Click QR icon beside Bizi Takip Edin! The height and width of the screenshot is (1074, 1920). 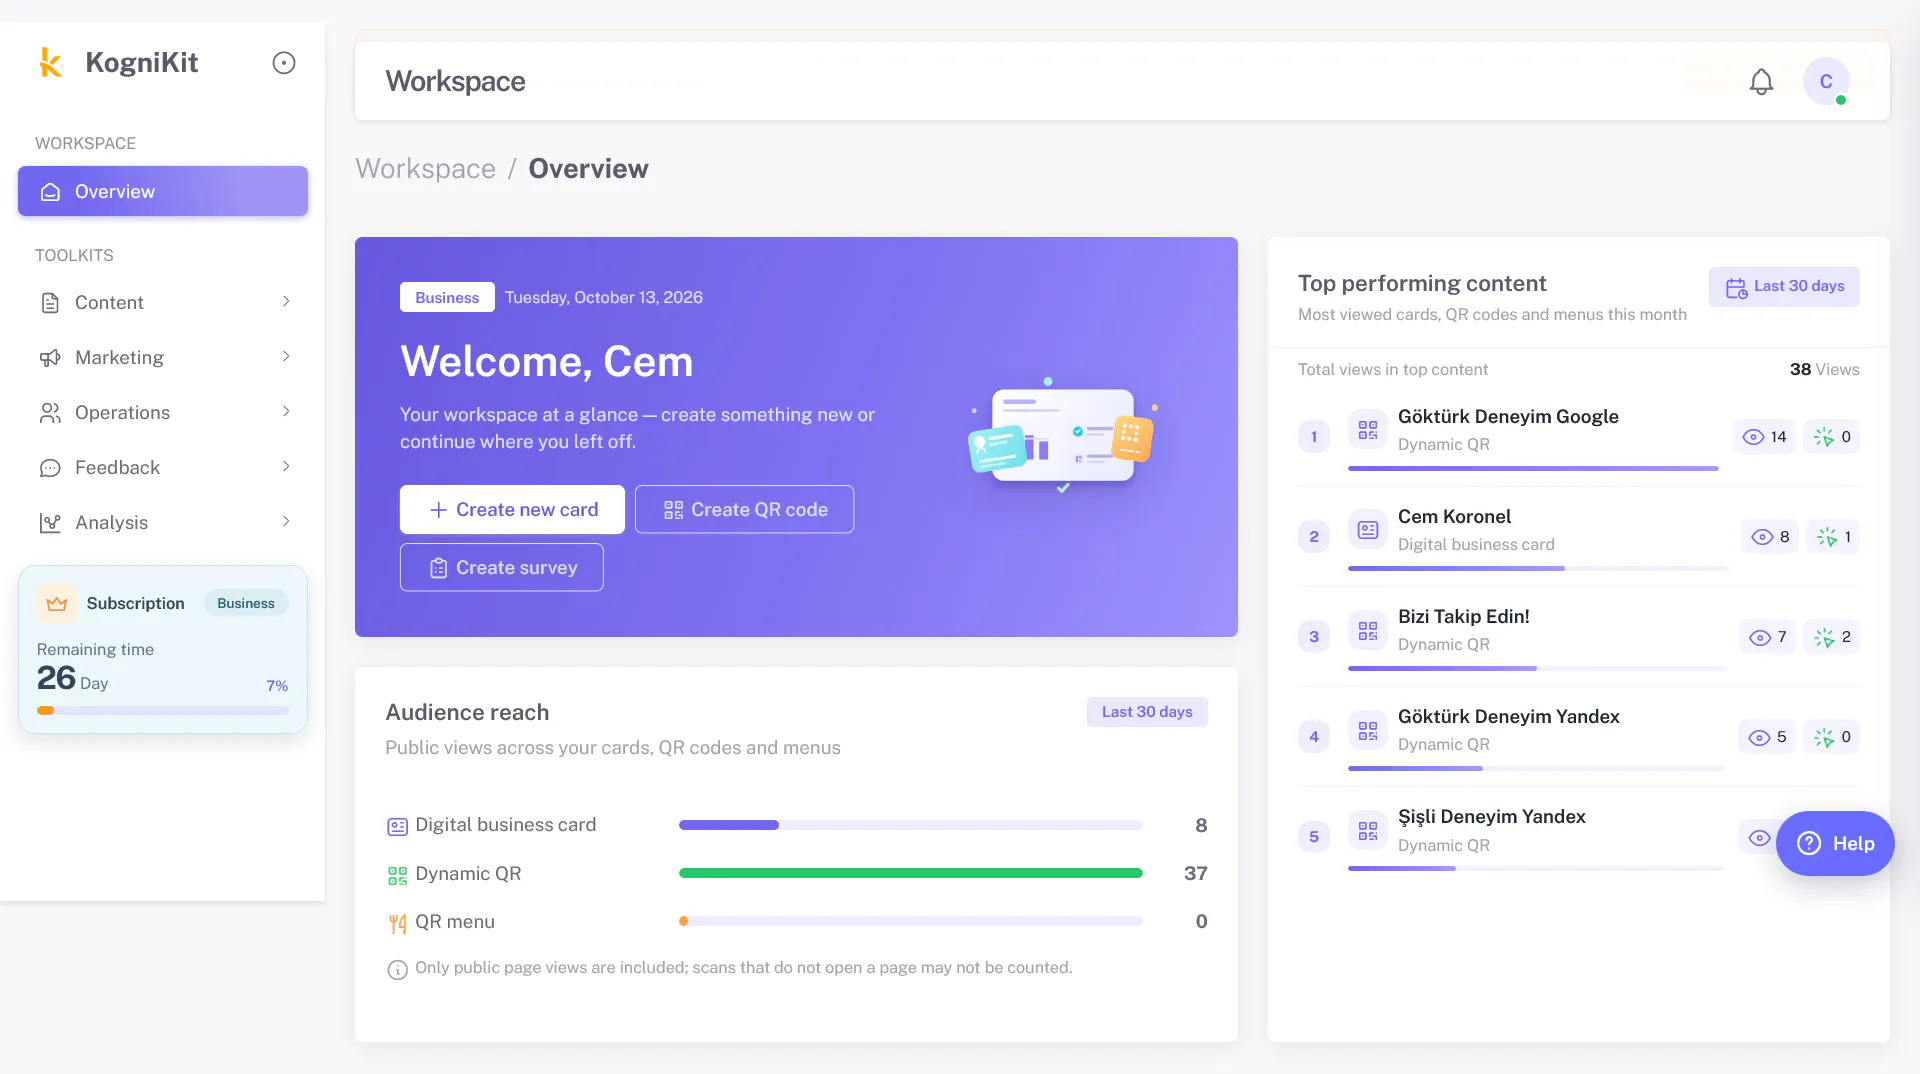click(x=1367, y=630)
